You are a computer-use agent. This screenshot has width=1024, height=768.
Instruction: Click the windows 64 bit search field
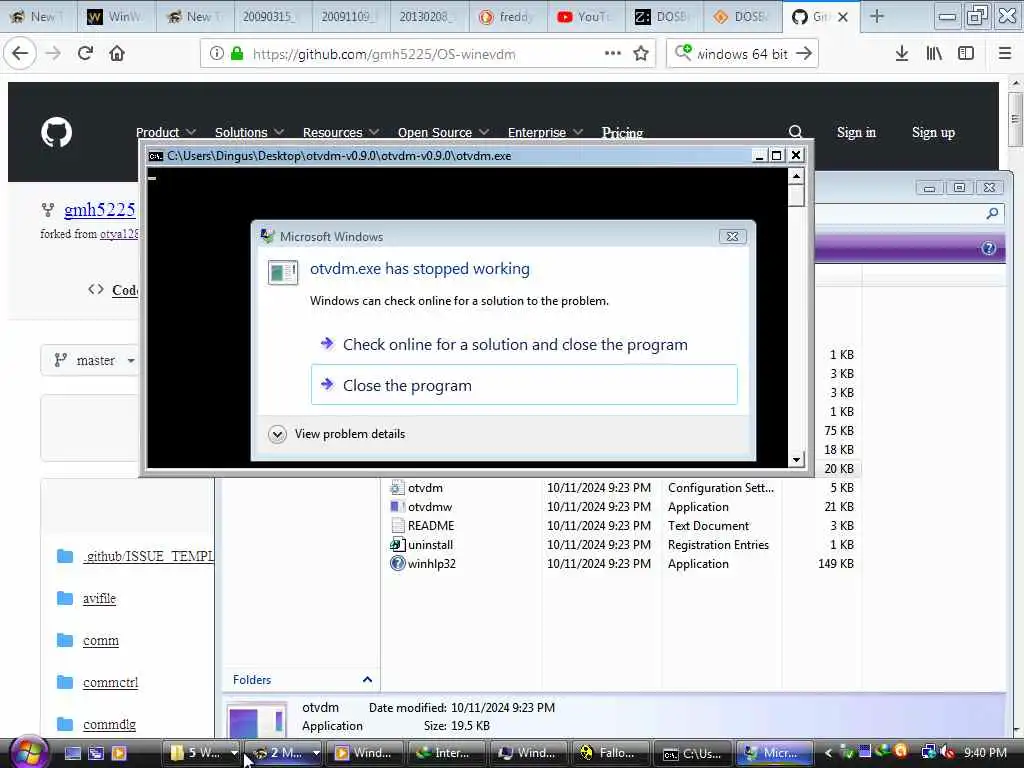pos(743,54)
